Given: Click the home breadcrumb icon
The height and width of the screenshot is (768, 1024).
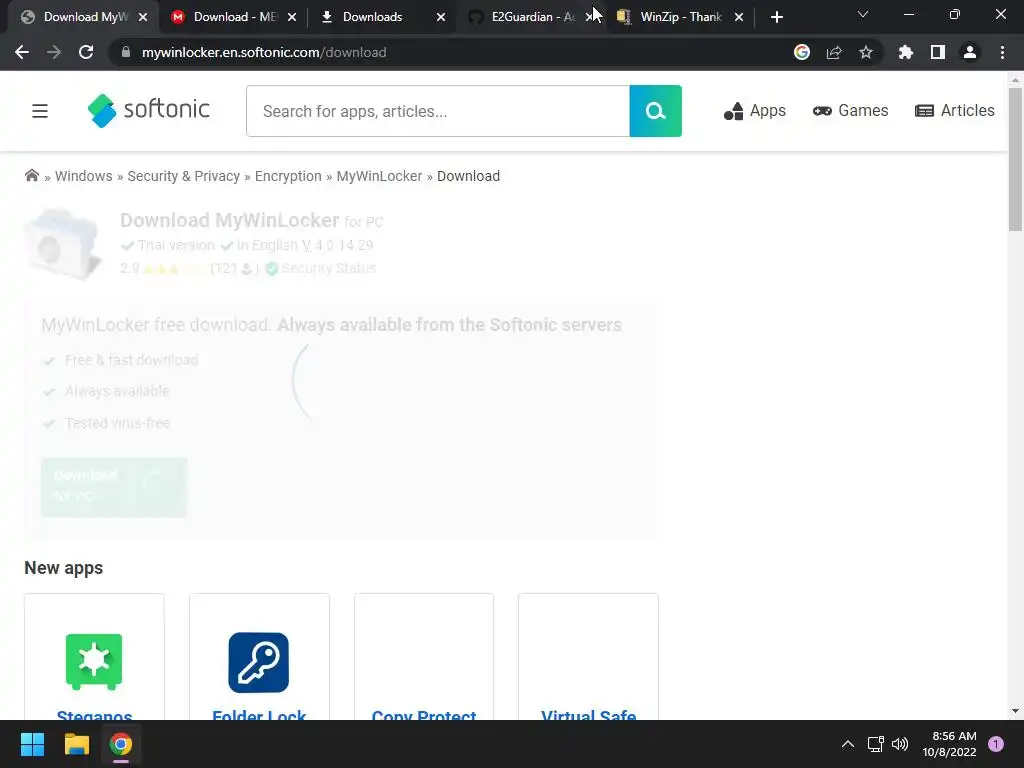Looking at the screenshot, I should click(x=31, y=175).
